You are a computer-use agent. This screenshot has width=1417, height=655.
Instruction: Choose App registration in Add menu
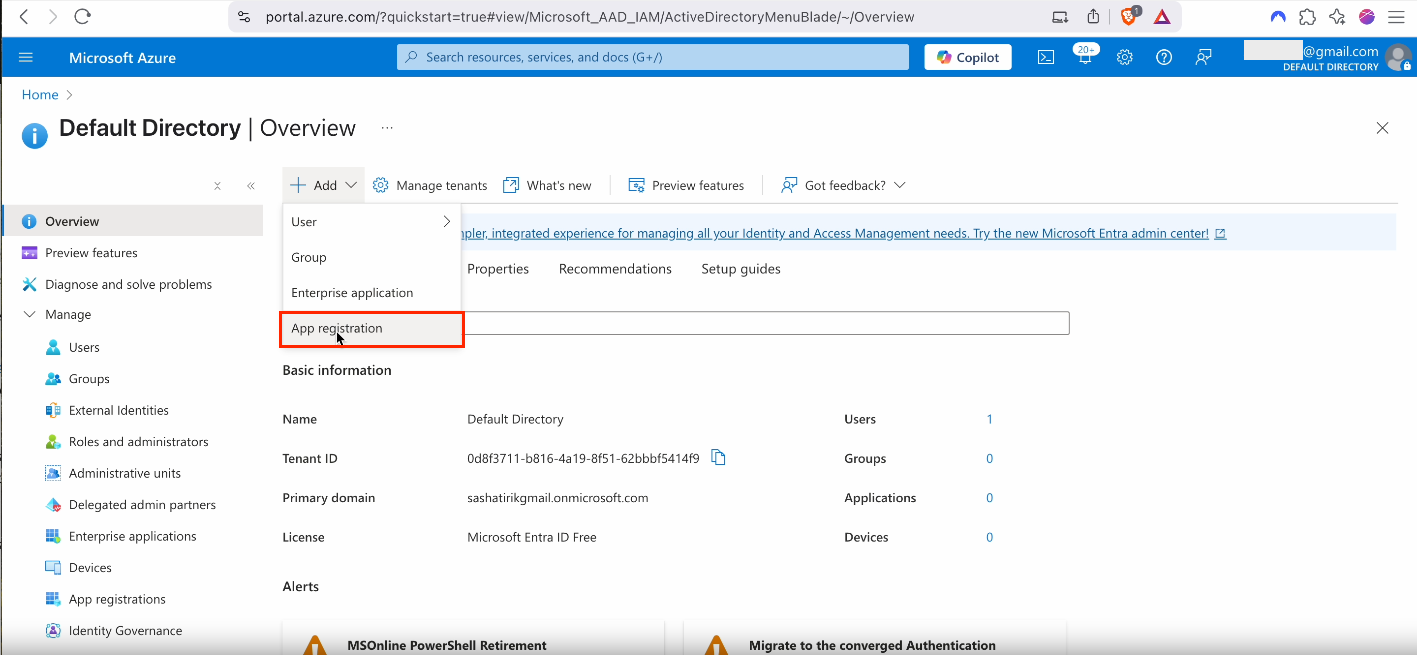[x=371, y=328]
